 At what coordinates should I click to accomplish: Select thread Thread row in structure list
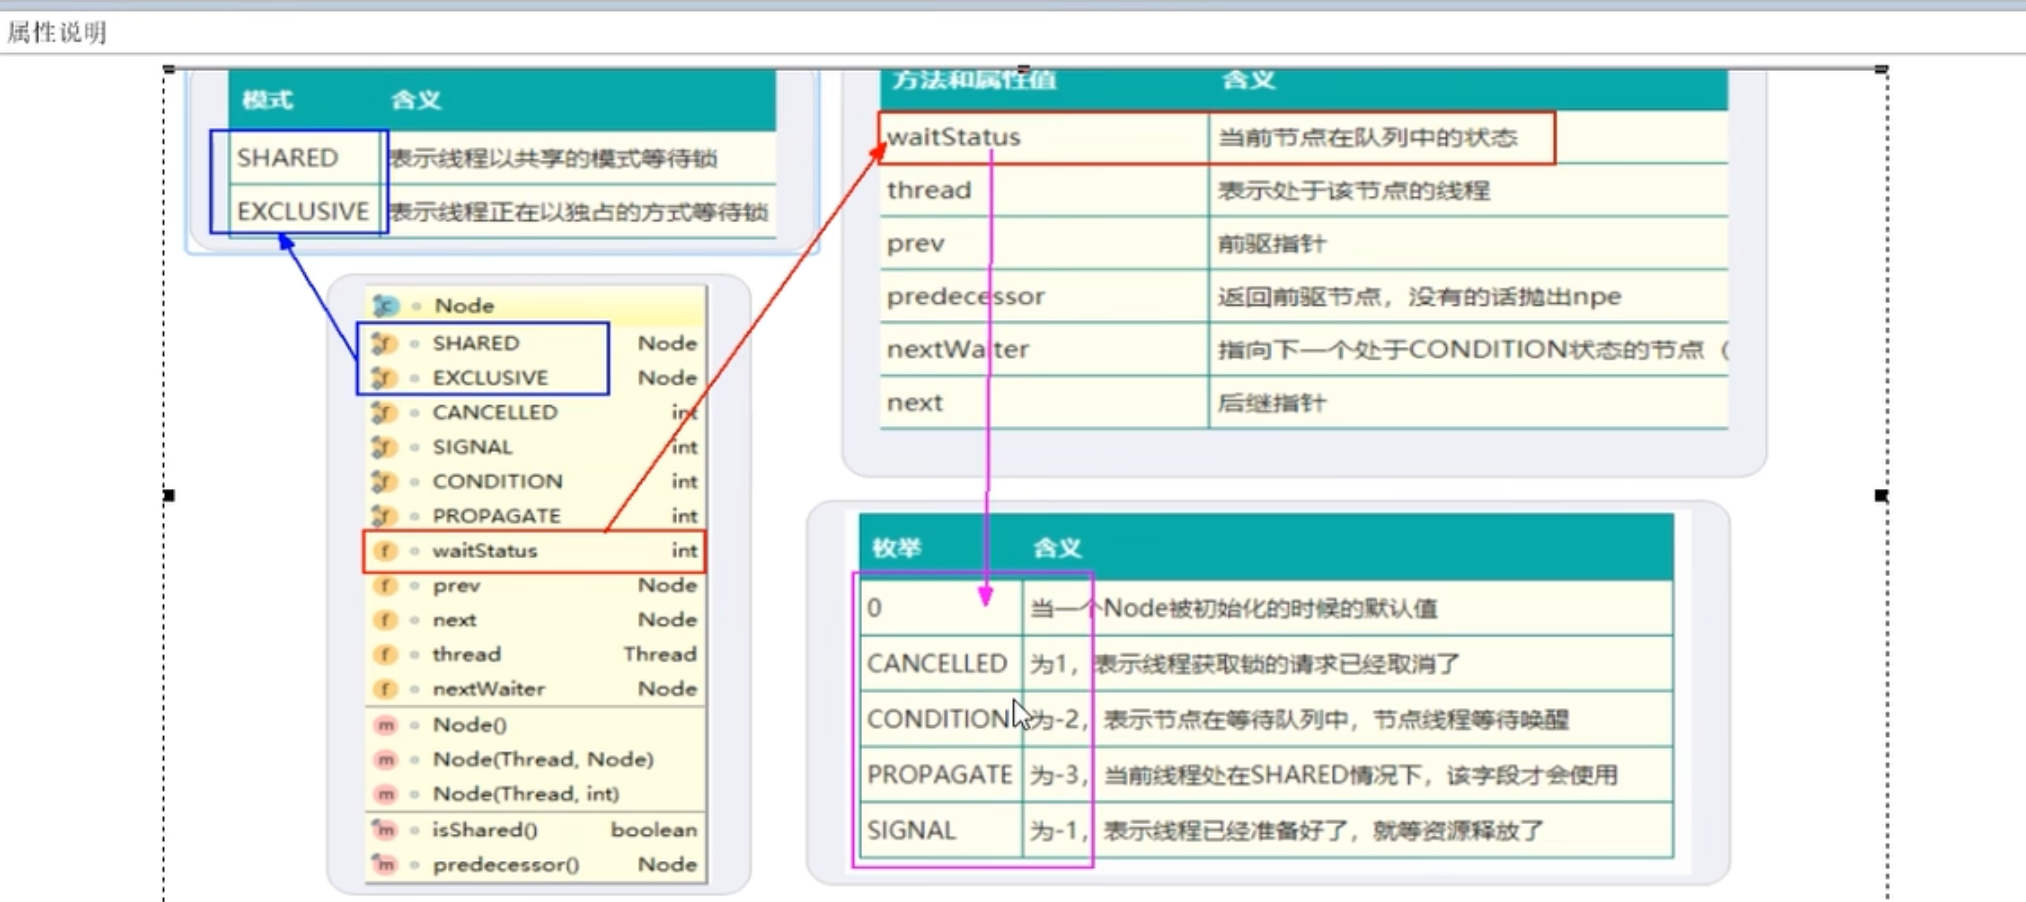click(536, 654)
